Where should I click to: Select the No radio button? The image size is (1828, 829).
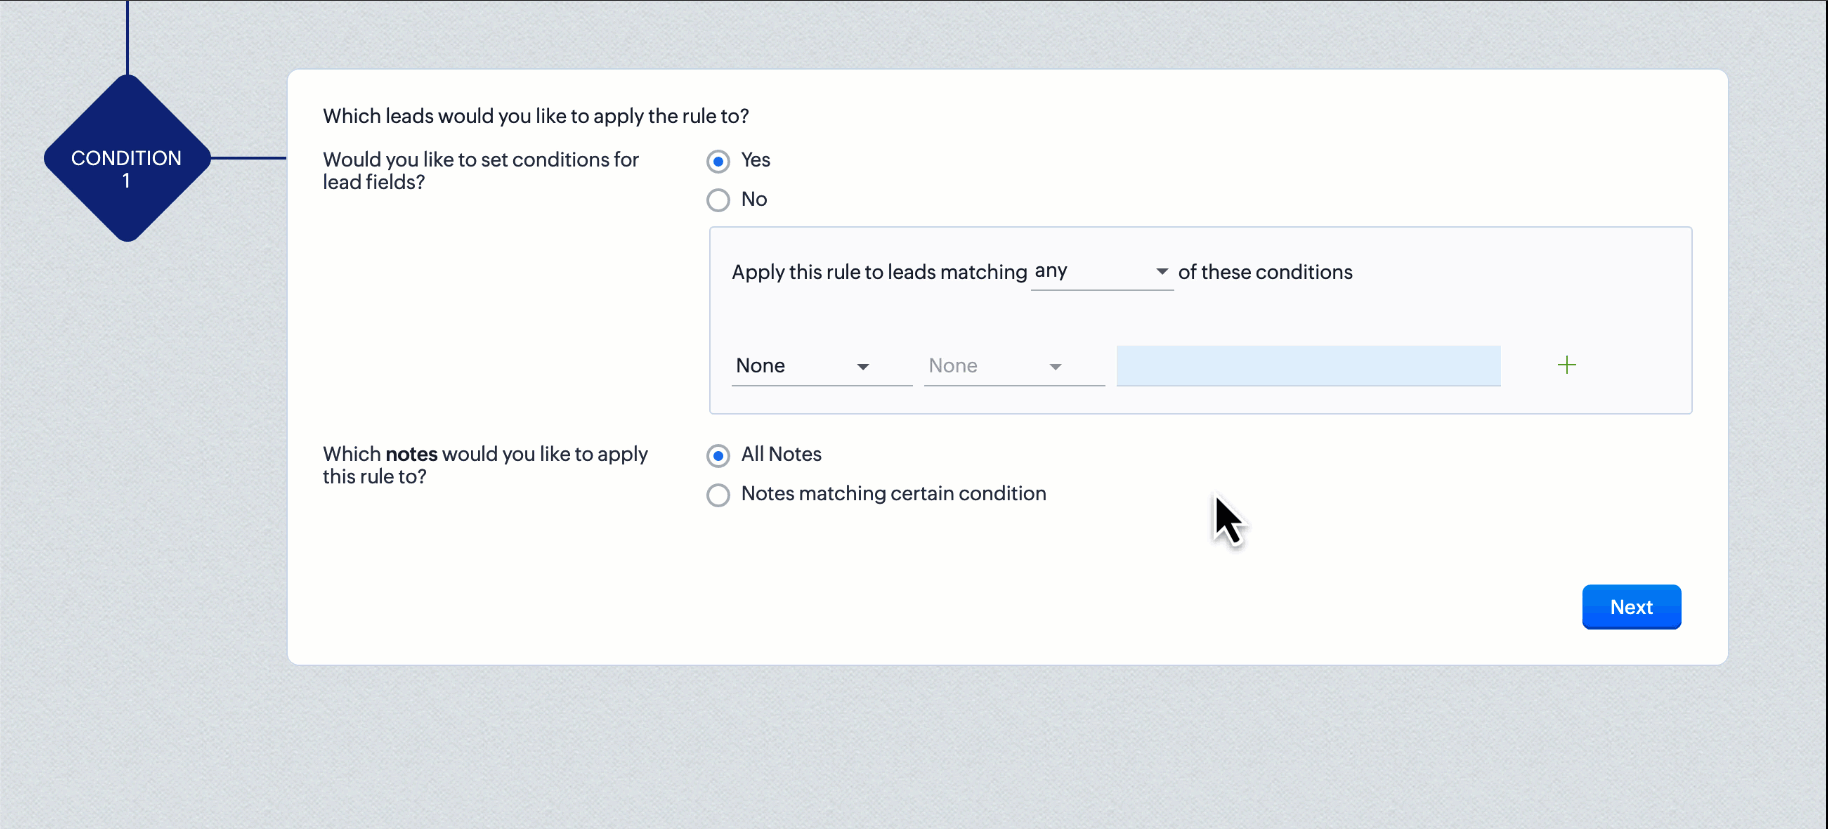[718, 200]
